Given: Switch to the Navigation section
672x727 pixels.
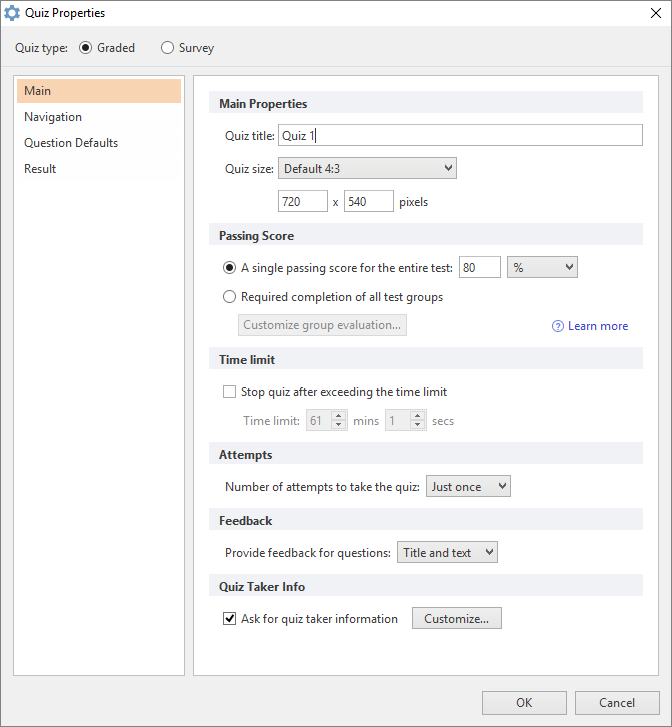Looking at the screenshot, I should pos(53,117).
